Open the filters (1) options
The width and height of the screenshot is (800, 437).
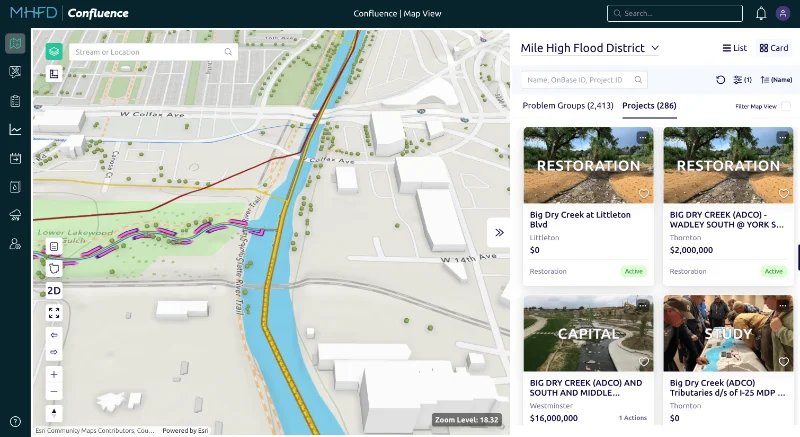(x=742, y=80)
